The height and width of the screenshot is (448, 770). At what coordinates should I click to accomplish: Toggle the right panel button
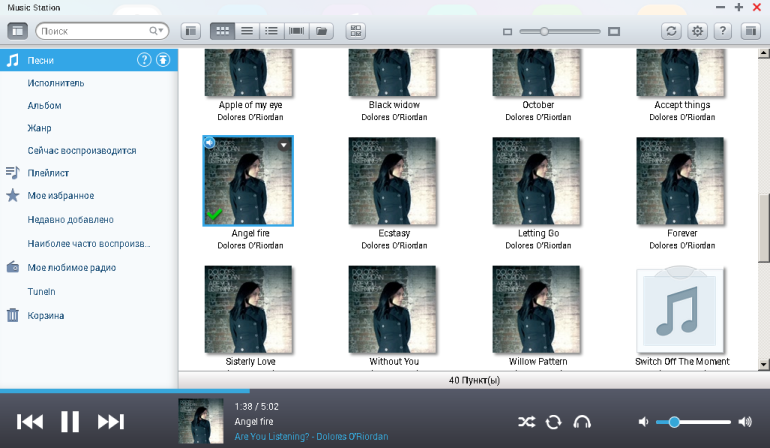[751, 31]
